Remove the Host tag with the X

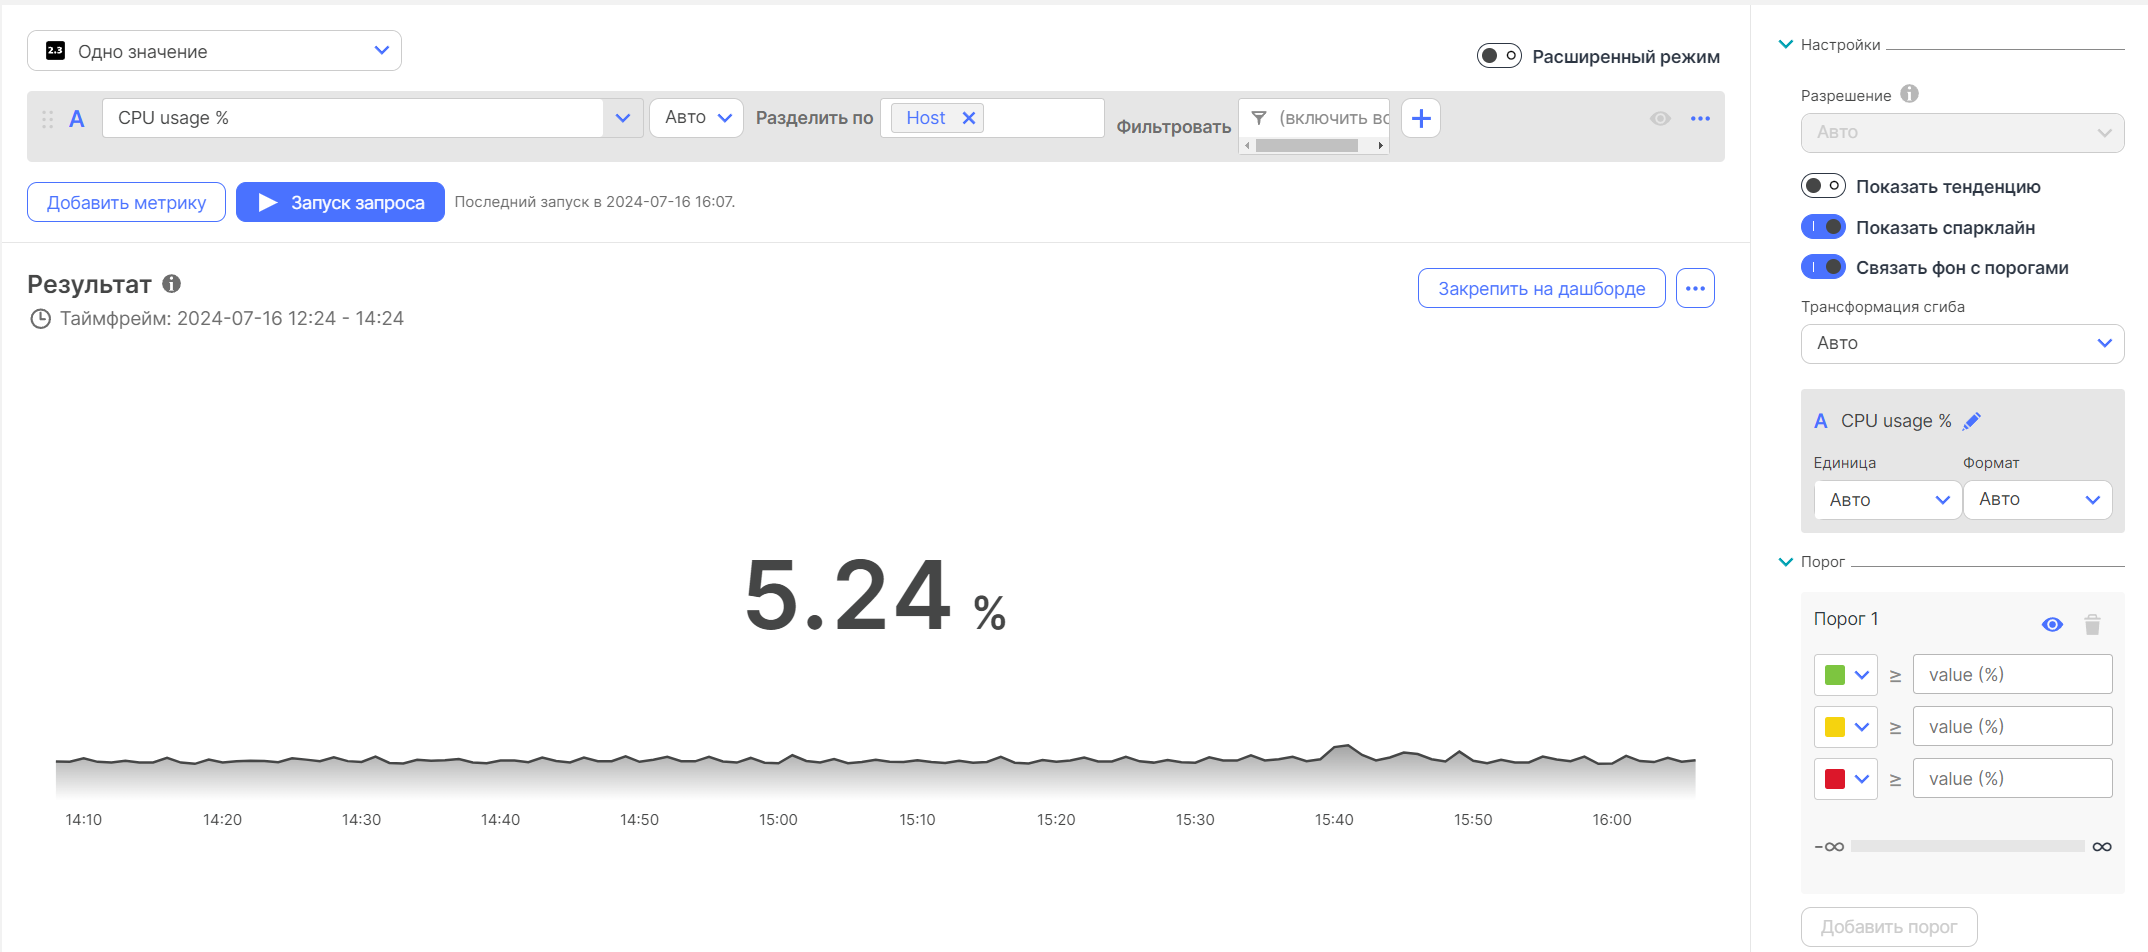pyautogui.click(x=968, y=118)
